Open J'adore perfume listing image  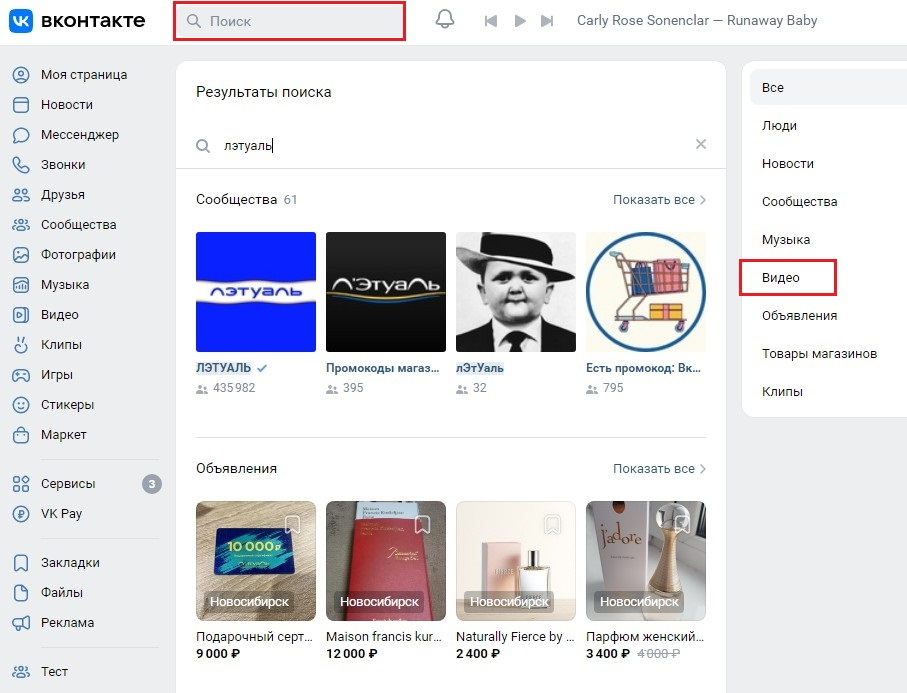point(646,561)
